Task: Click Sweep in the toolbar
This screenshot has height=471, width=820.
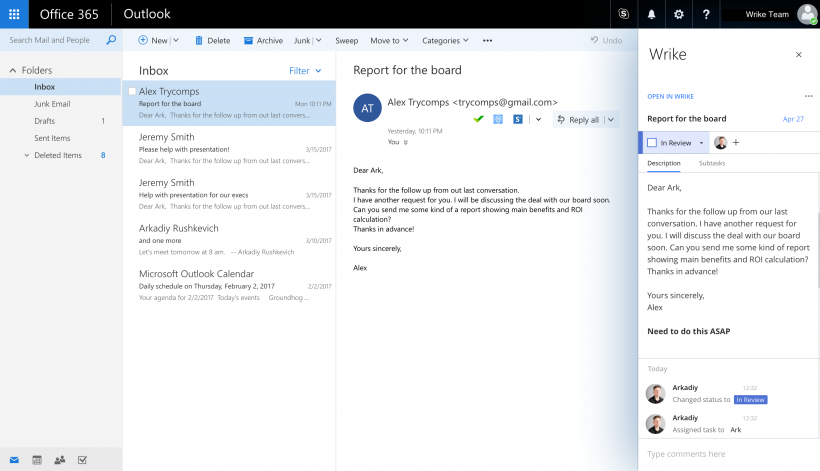Action: coord(346,40)
